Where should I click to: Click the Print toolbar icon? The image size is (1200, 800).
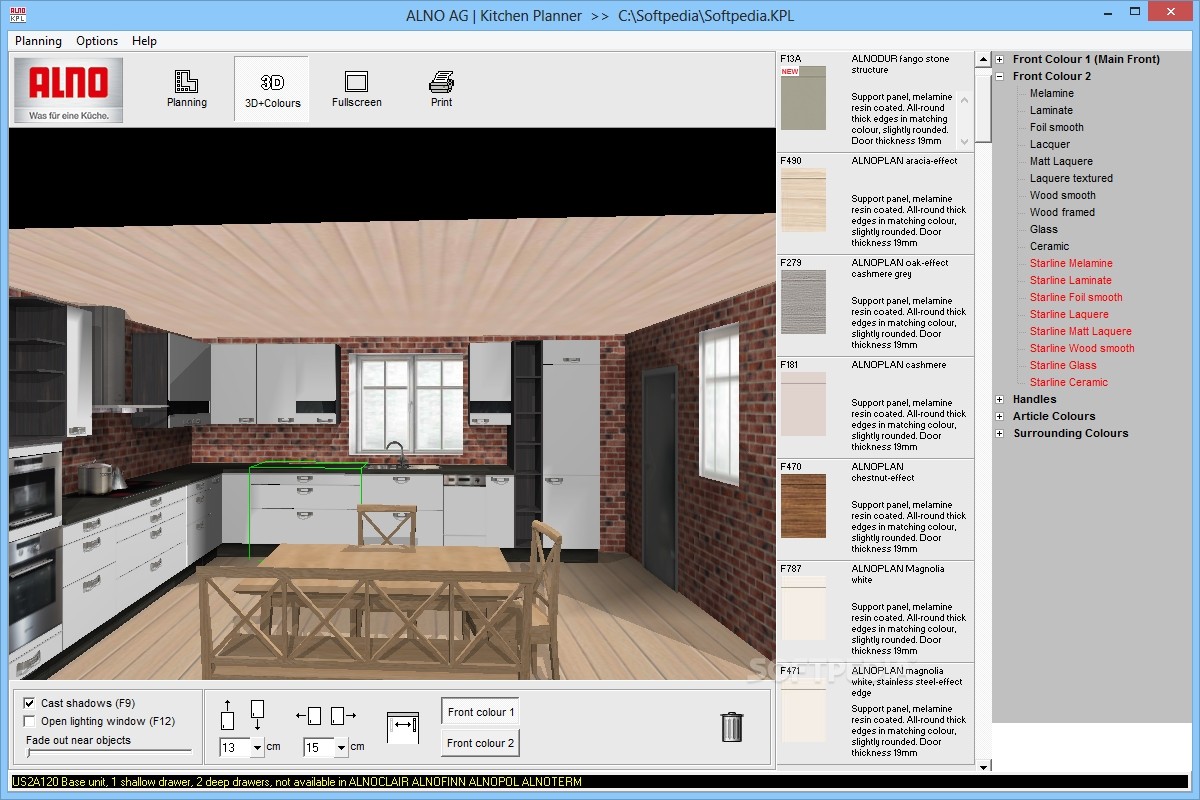[x=441, y=89]
